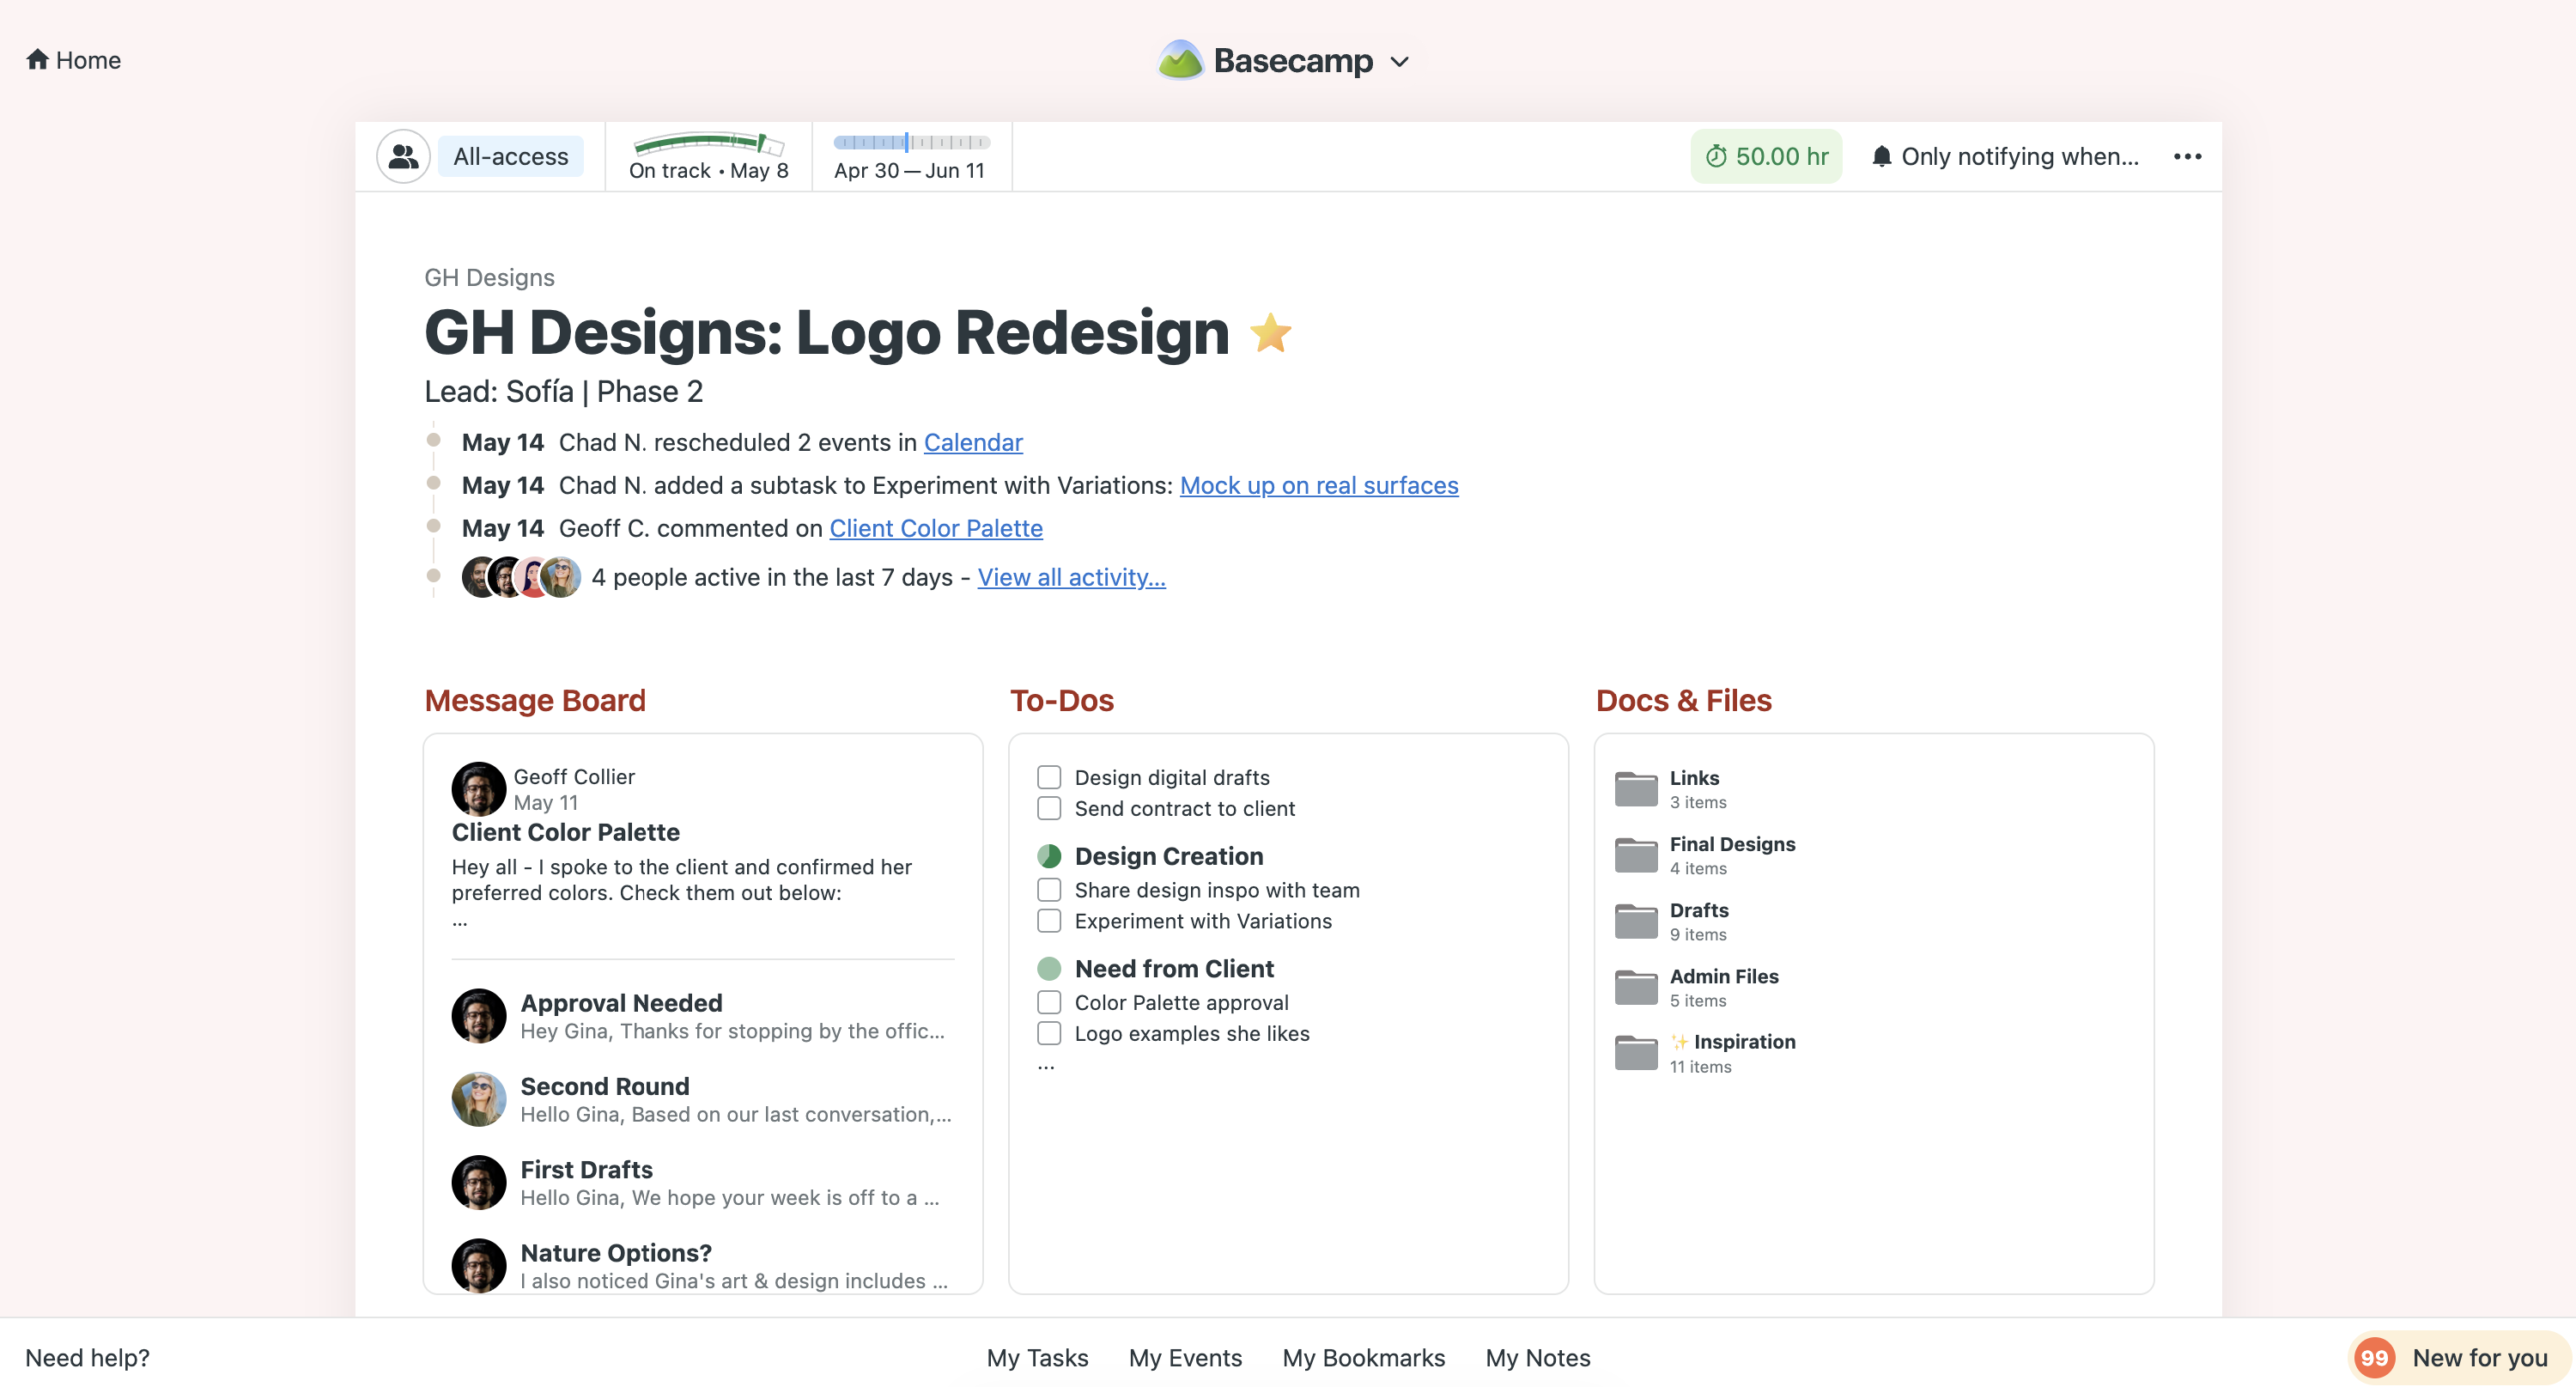Open My Tasks menu item
Image resolution: width=2576 pixels, height=1387 pixels.
[1037, 1357]
